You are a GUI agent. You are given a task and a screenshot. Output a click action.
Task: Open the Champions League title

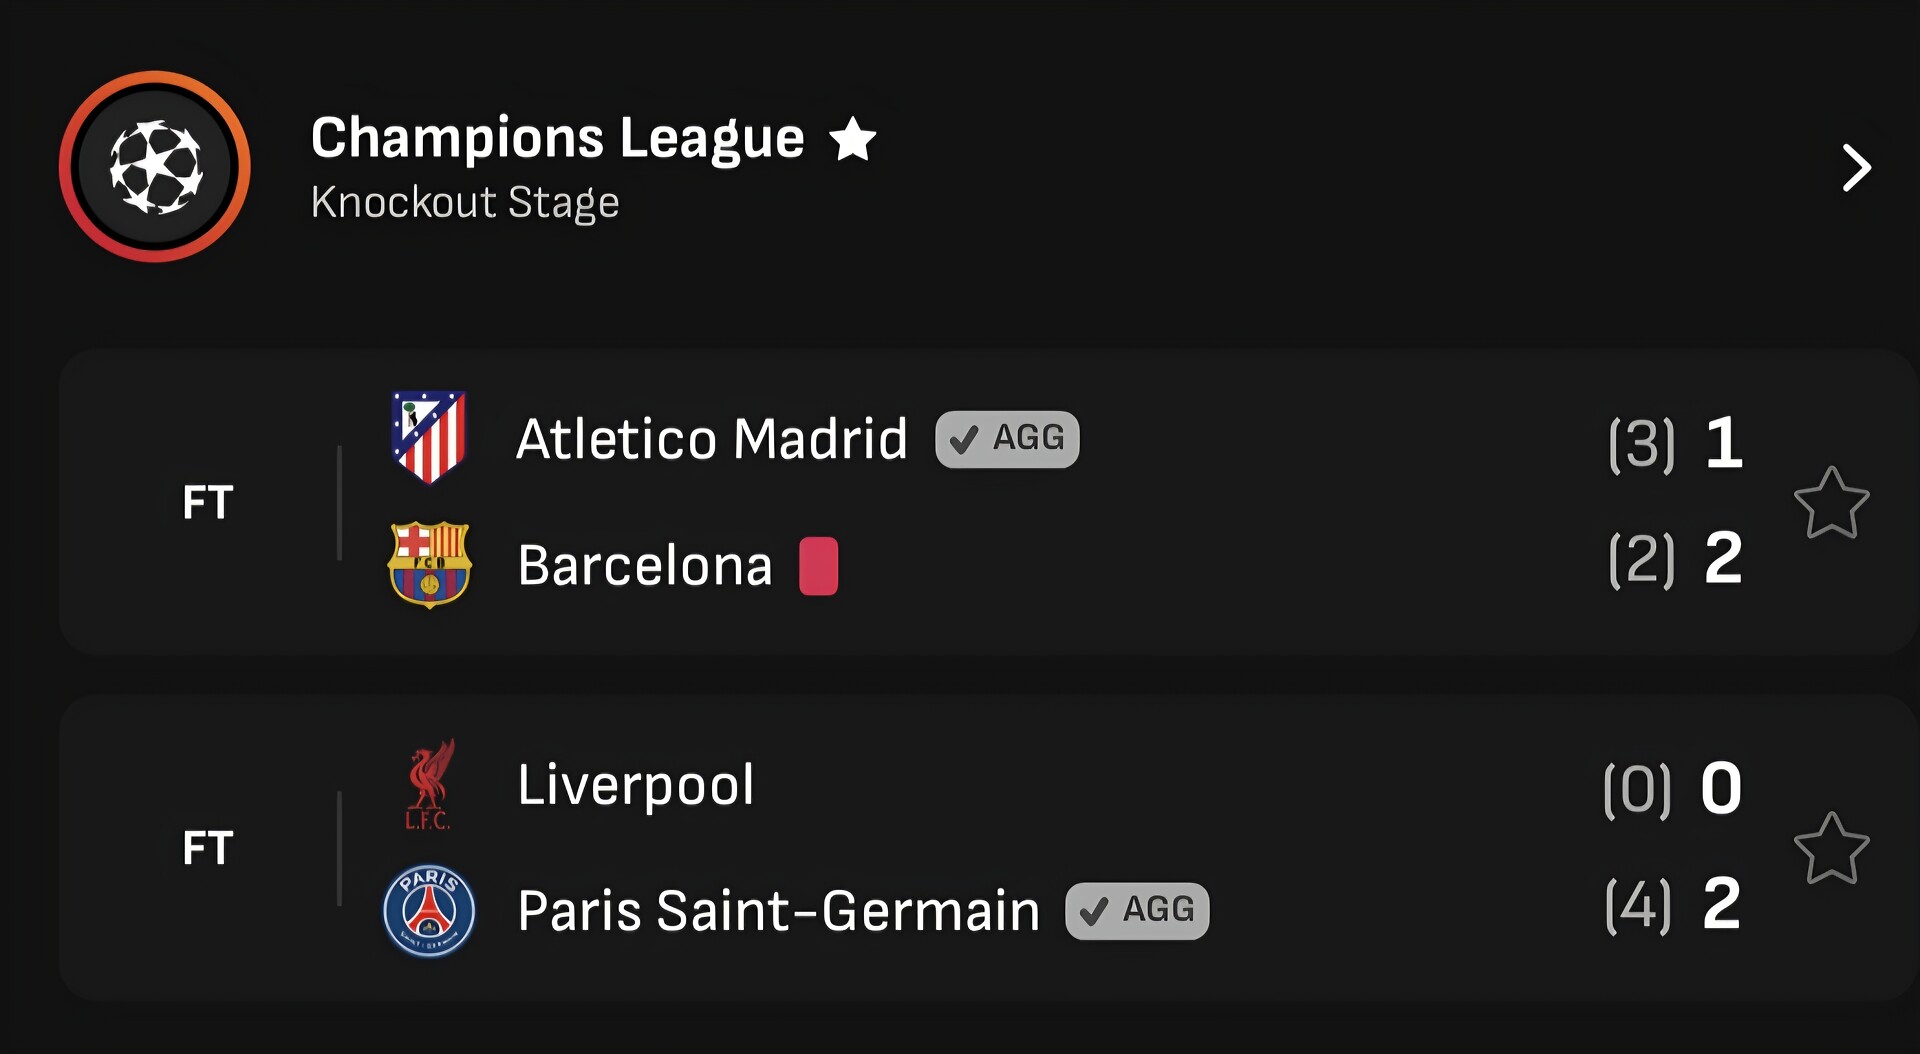pyautogui.click(x=557, y=138)
